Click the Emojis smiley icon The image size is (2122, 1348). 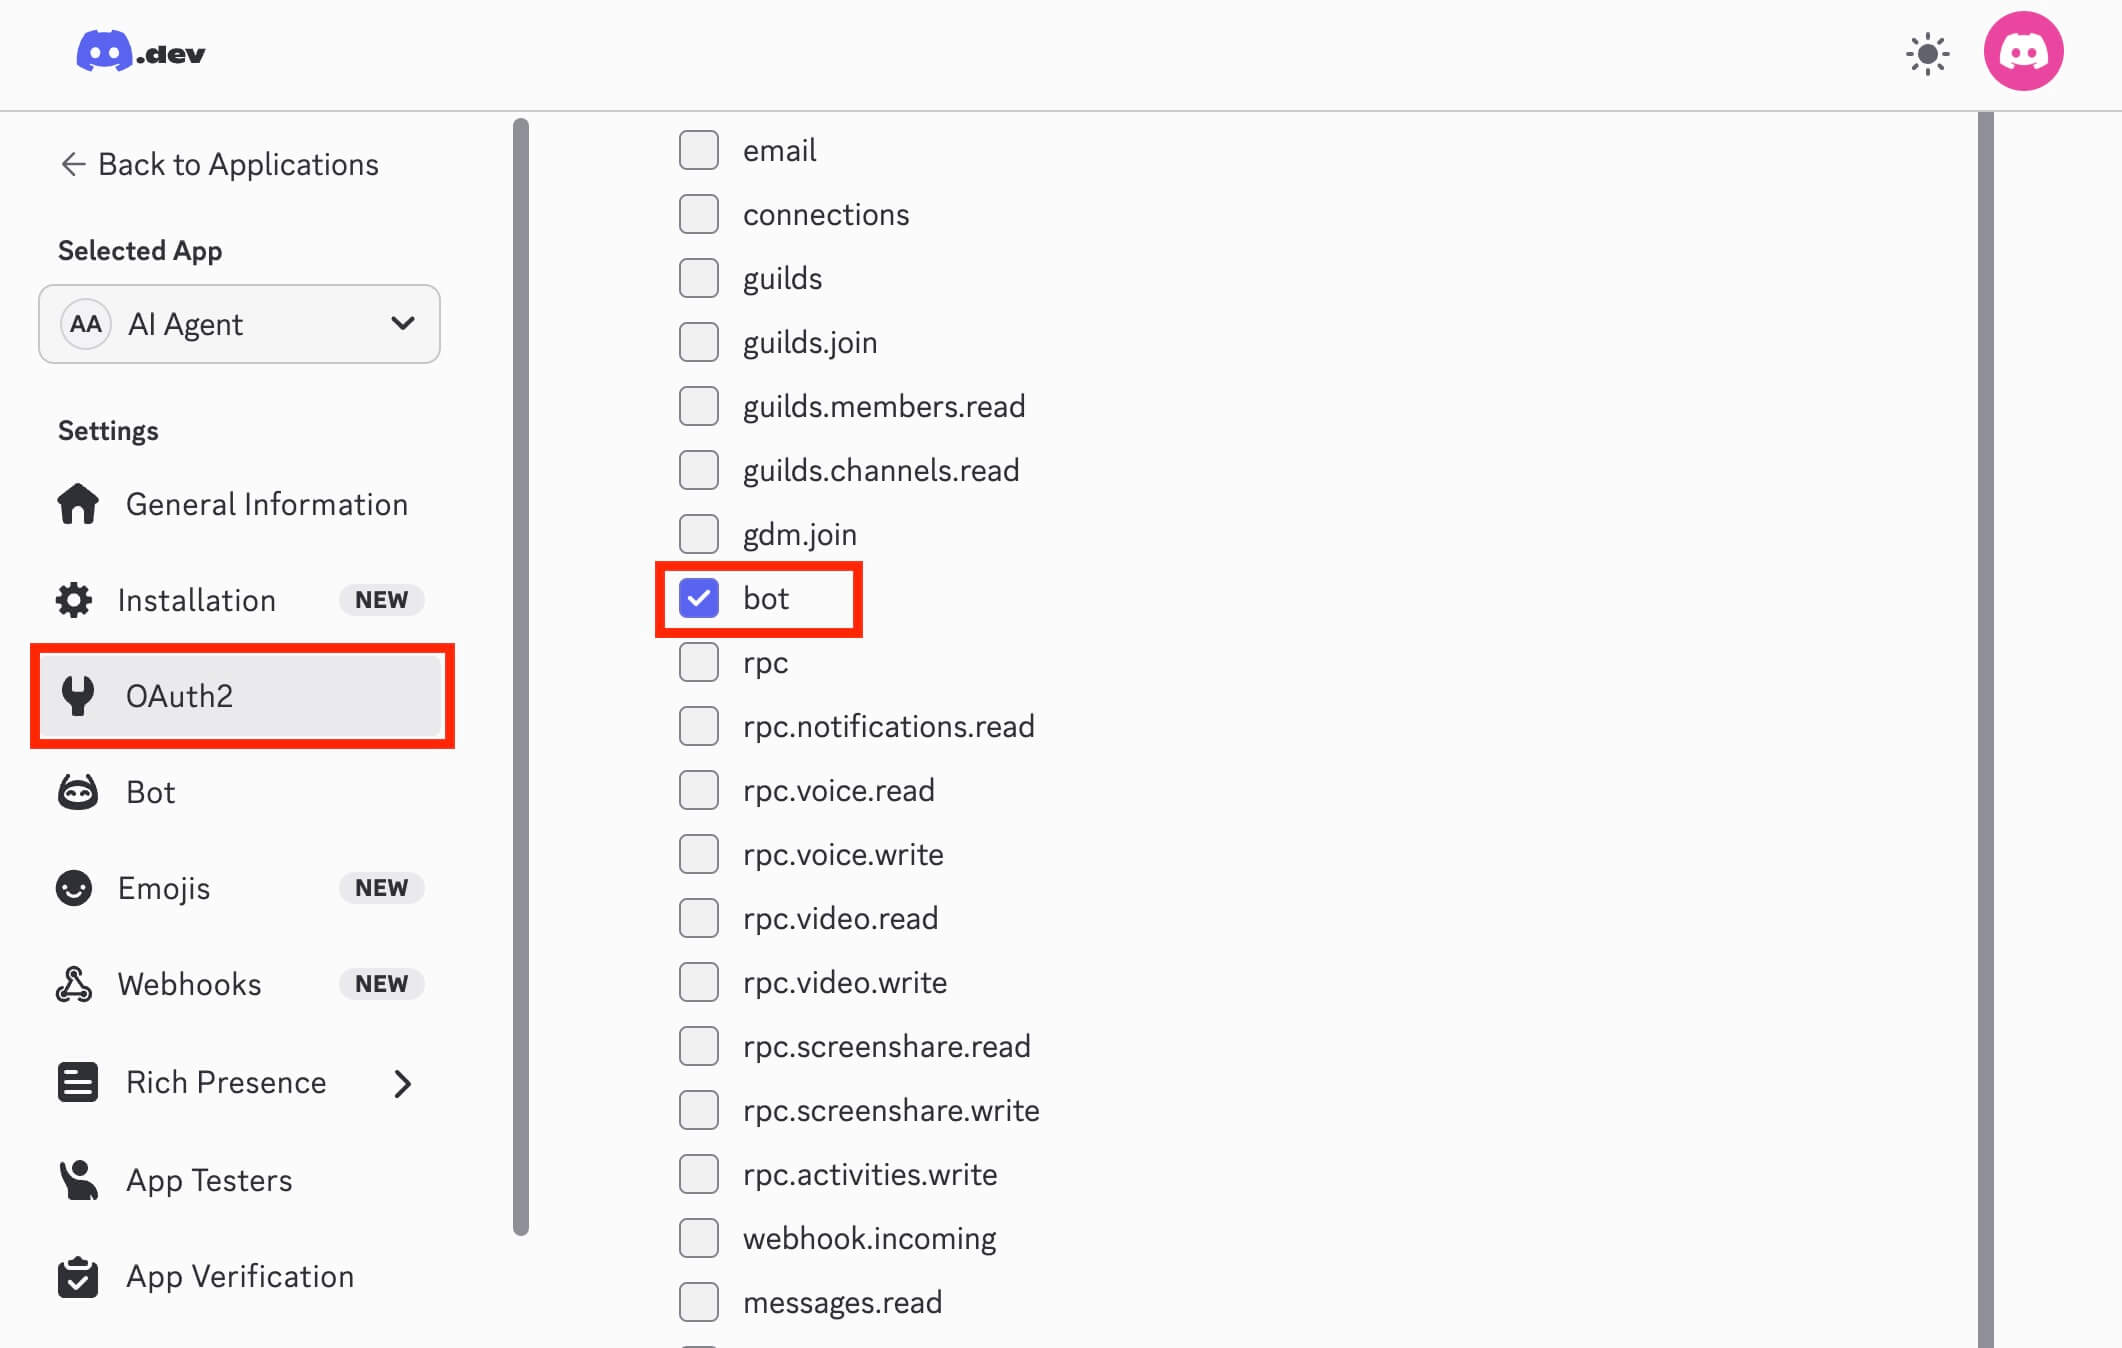tap(74, 888)
